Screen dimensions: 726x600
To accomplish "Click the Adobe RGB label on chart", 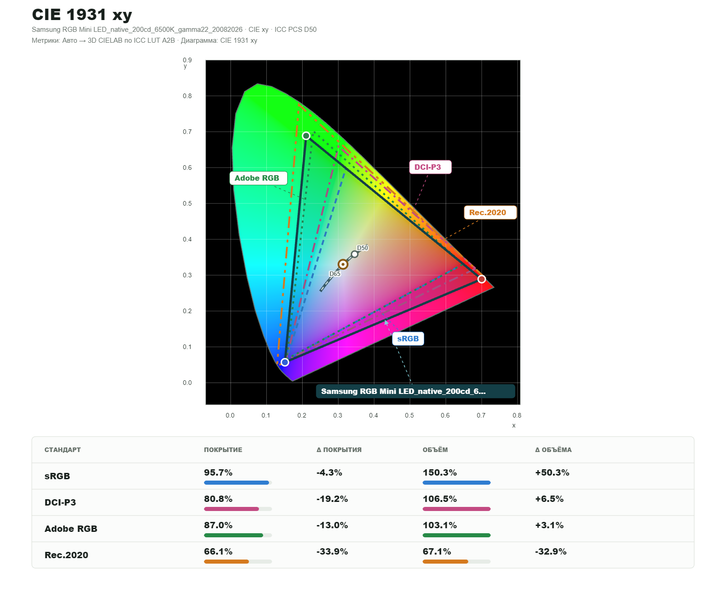I will (258, 178).
